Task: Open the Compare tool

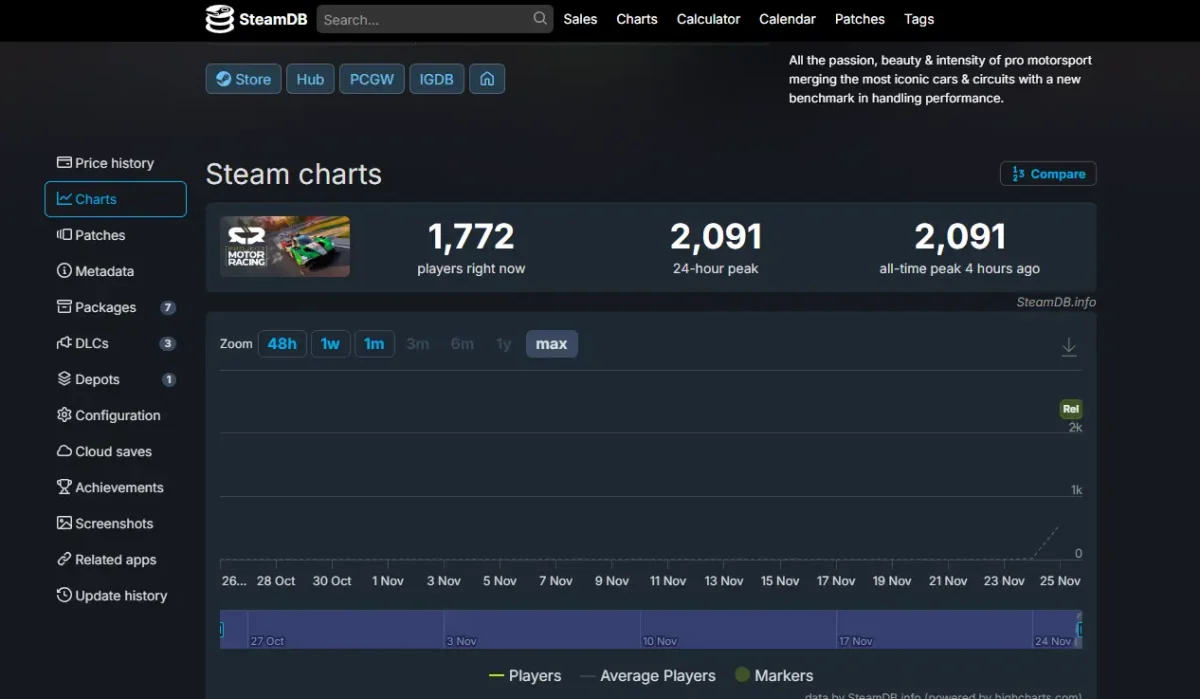Action: (x=1048, y=173)
